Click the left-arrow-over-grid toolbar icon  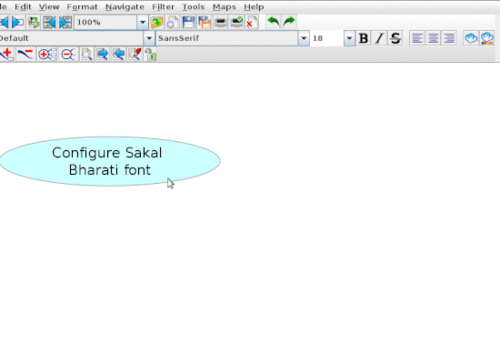pos(49,22)
